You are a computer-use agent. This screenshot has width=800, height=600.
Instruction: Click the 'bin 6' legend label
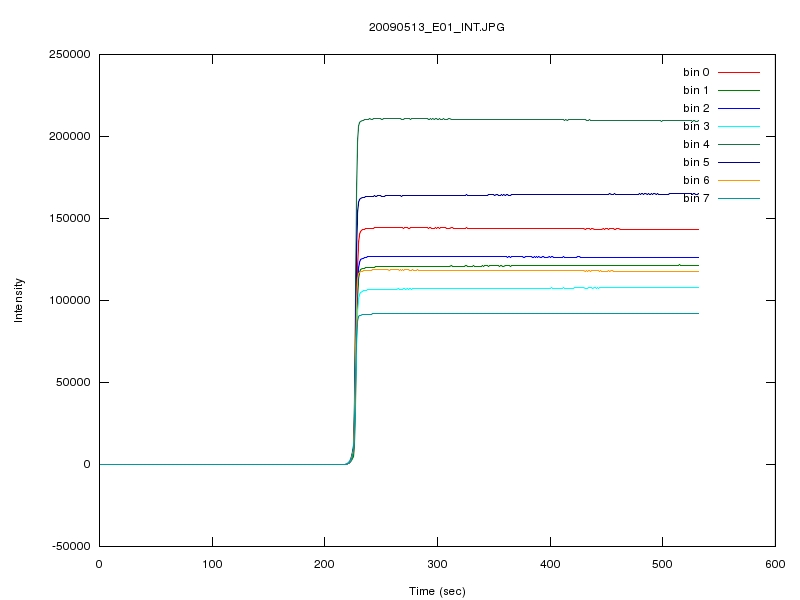696,180
